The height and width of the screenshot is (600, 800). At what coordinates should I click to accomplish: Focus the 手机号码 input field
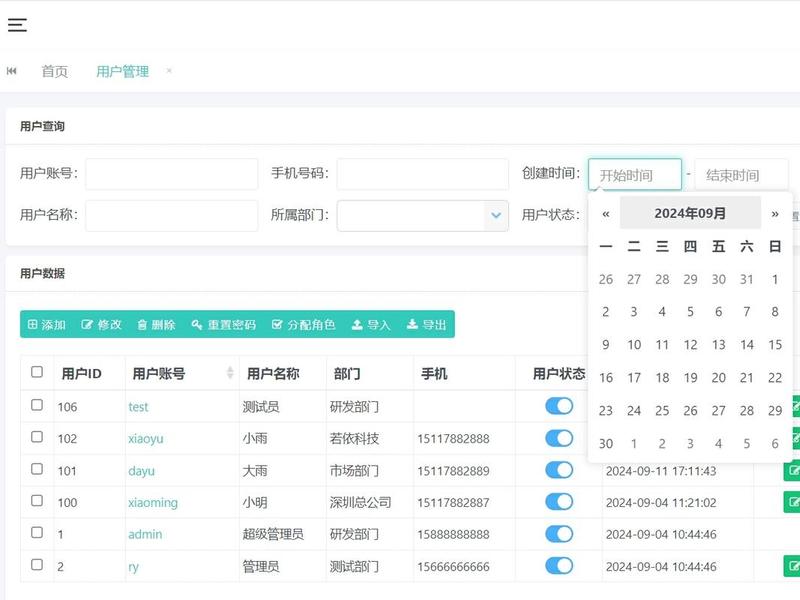pos(422,174)
